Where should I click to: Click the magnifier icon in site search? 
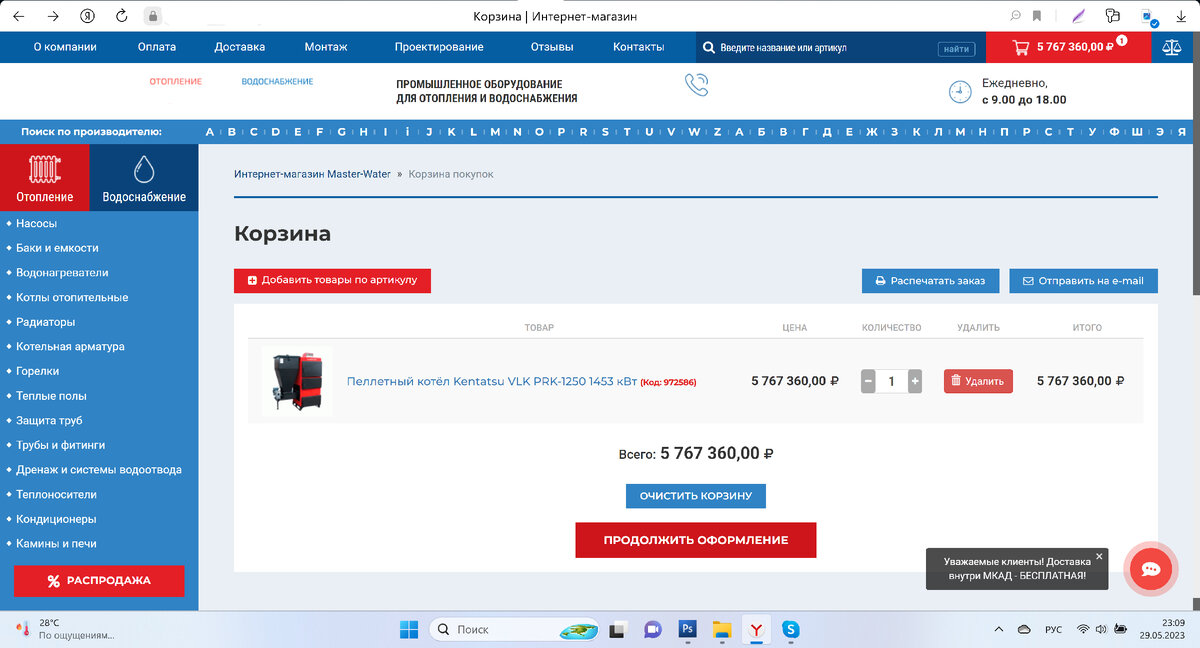(x=708, y=47)
